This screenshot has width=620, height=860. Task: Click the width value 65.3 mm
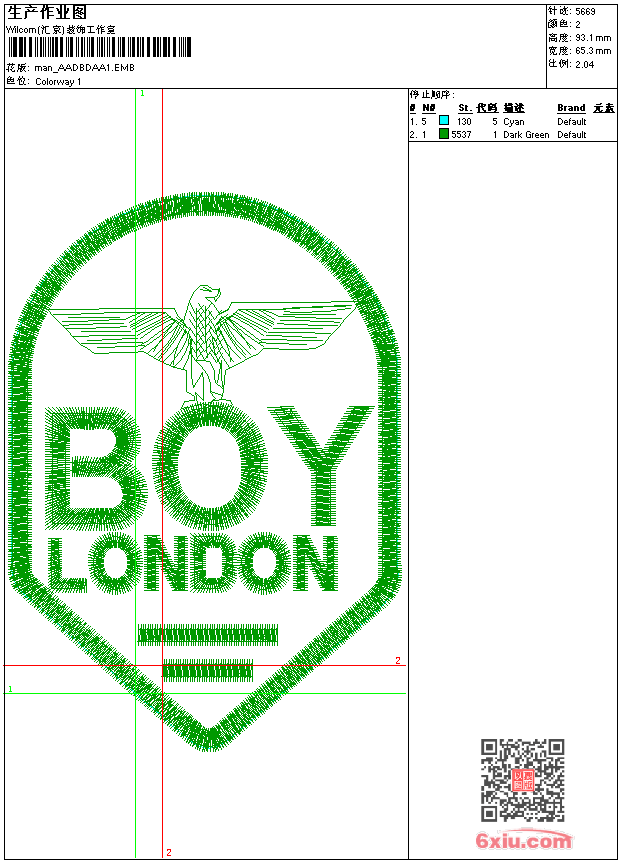593,51
